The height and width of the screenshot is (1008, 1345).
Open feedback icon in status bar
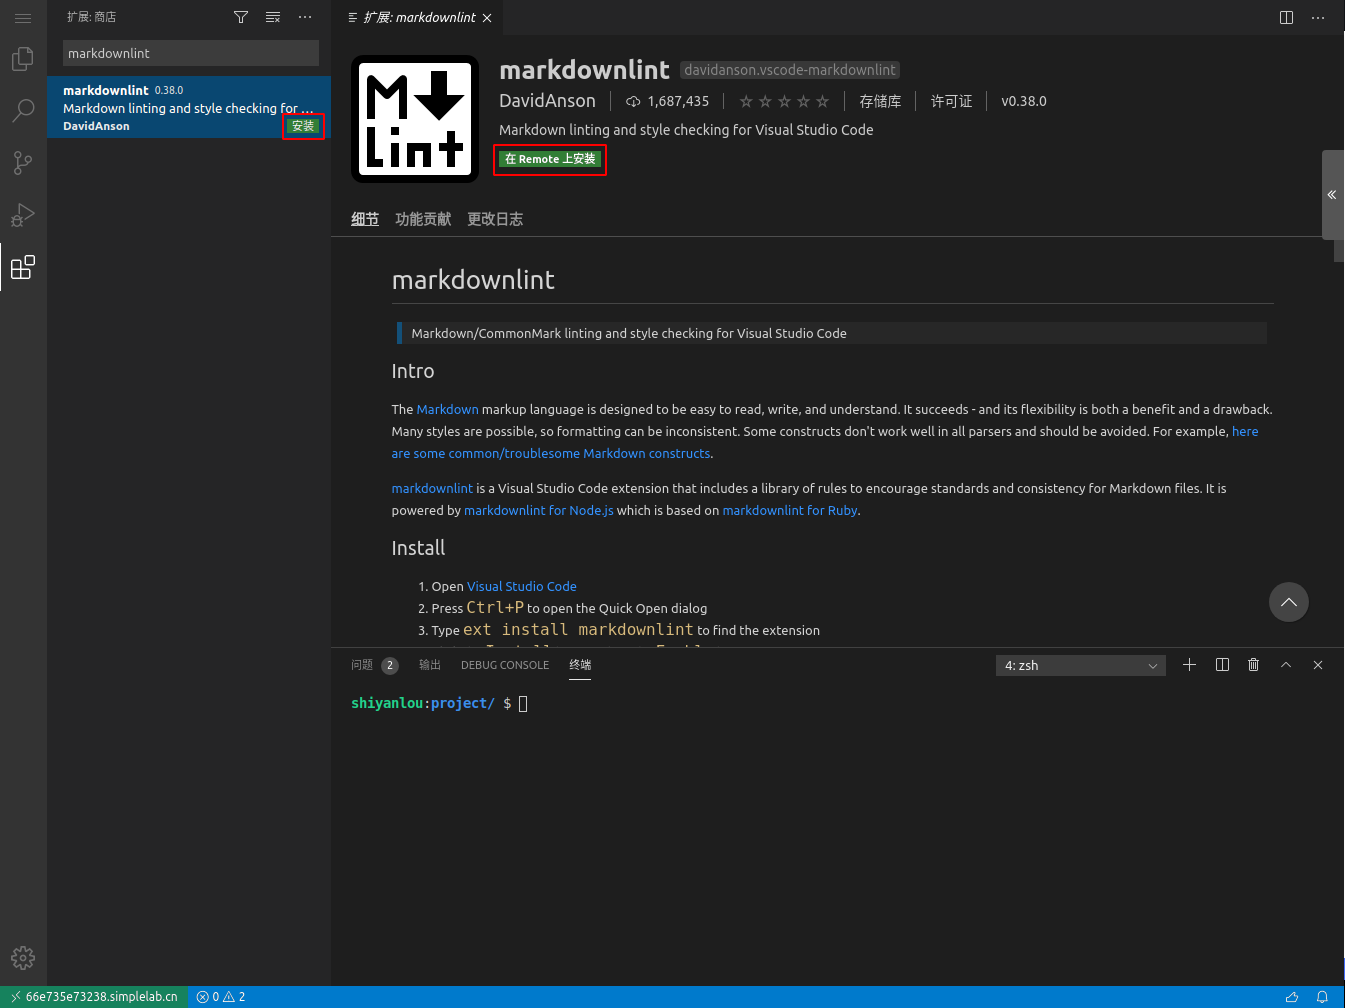point(1292,997)
